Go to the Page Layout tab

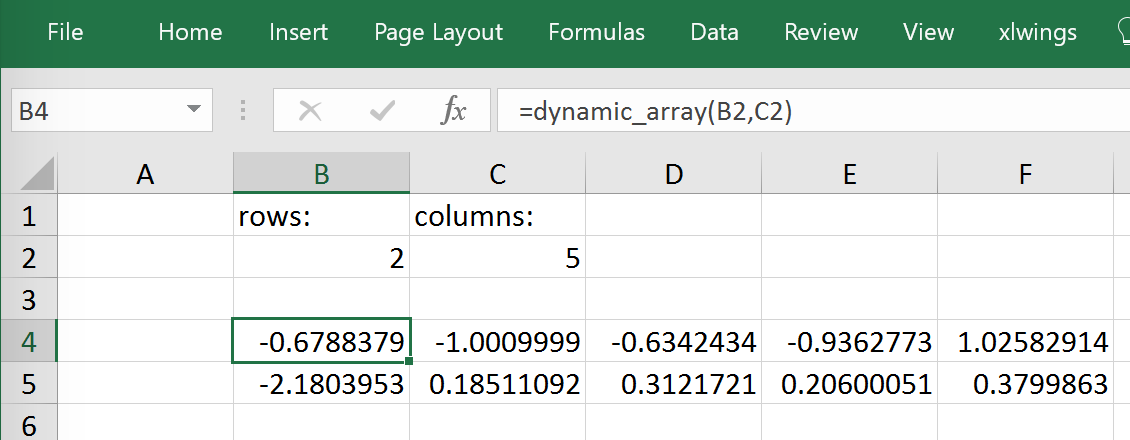pyautogui.click(x=438, y=32)
